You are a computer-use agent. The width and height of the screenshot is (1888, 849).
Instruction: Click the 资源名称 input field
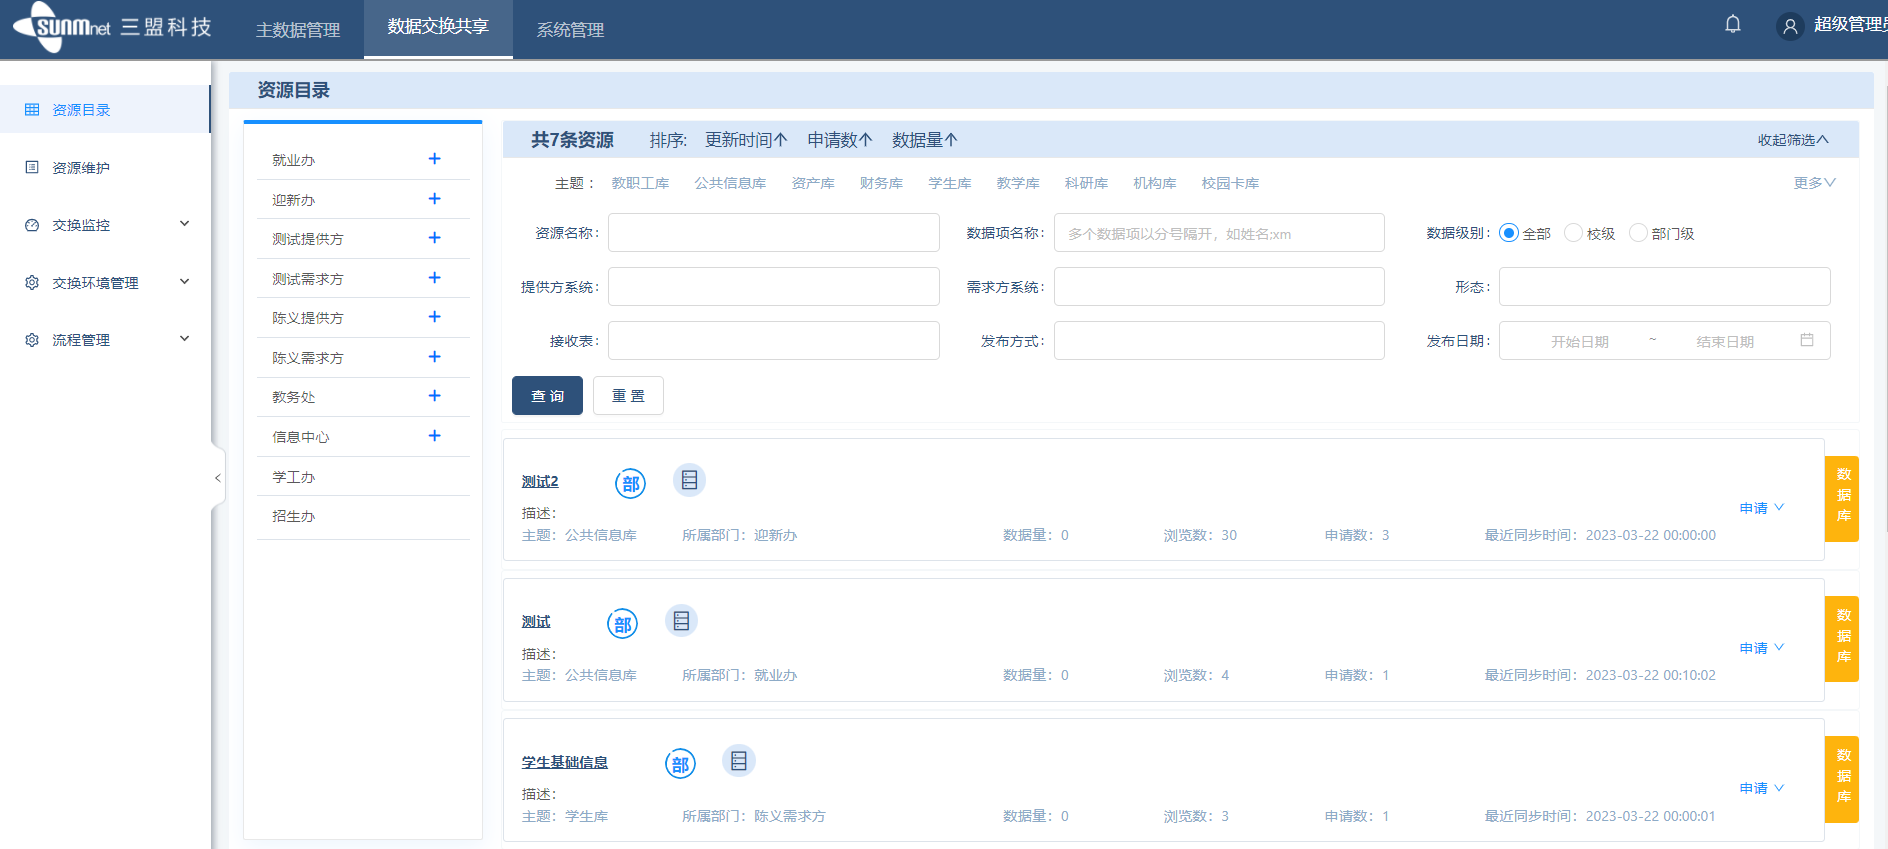(x=773, y=233)
